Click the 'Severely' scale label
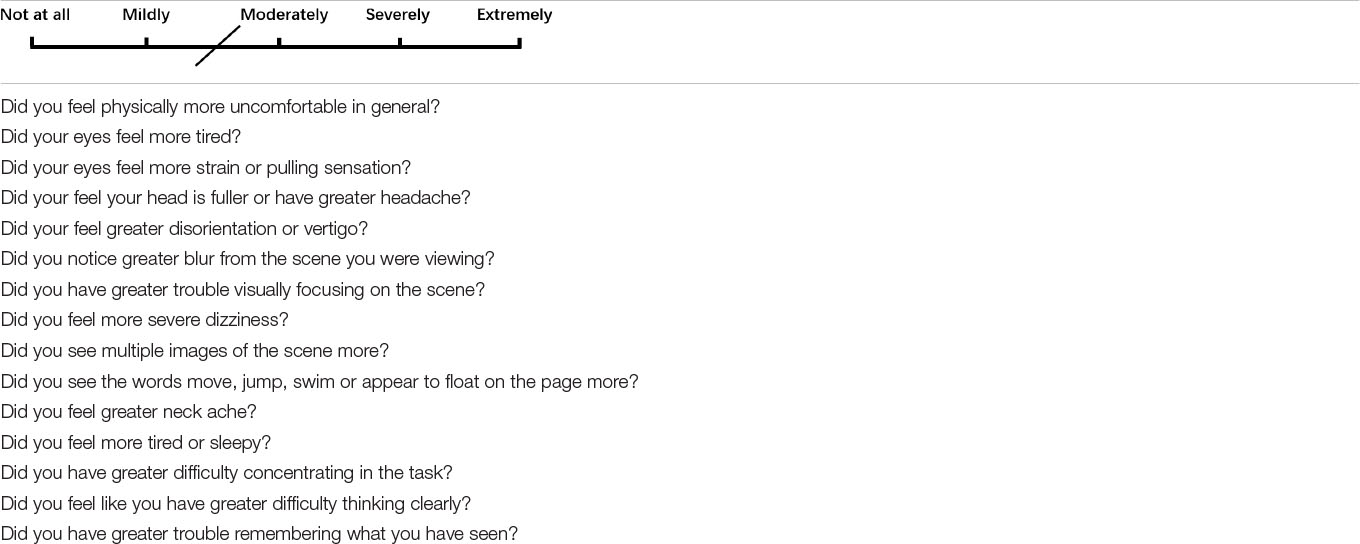The height and width of the screenshot is (544, 1360). tap(397, 15)
